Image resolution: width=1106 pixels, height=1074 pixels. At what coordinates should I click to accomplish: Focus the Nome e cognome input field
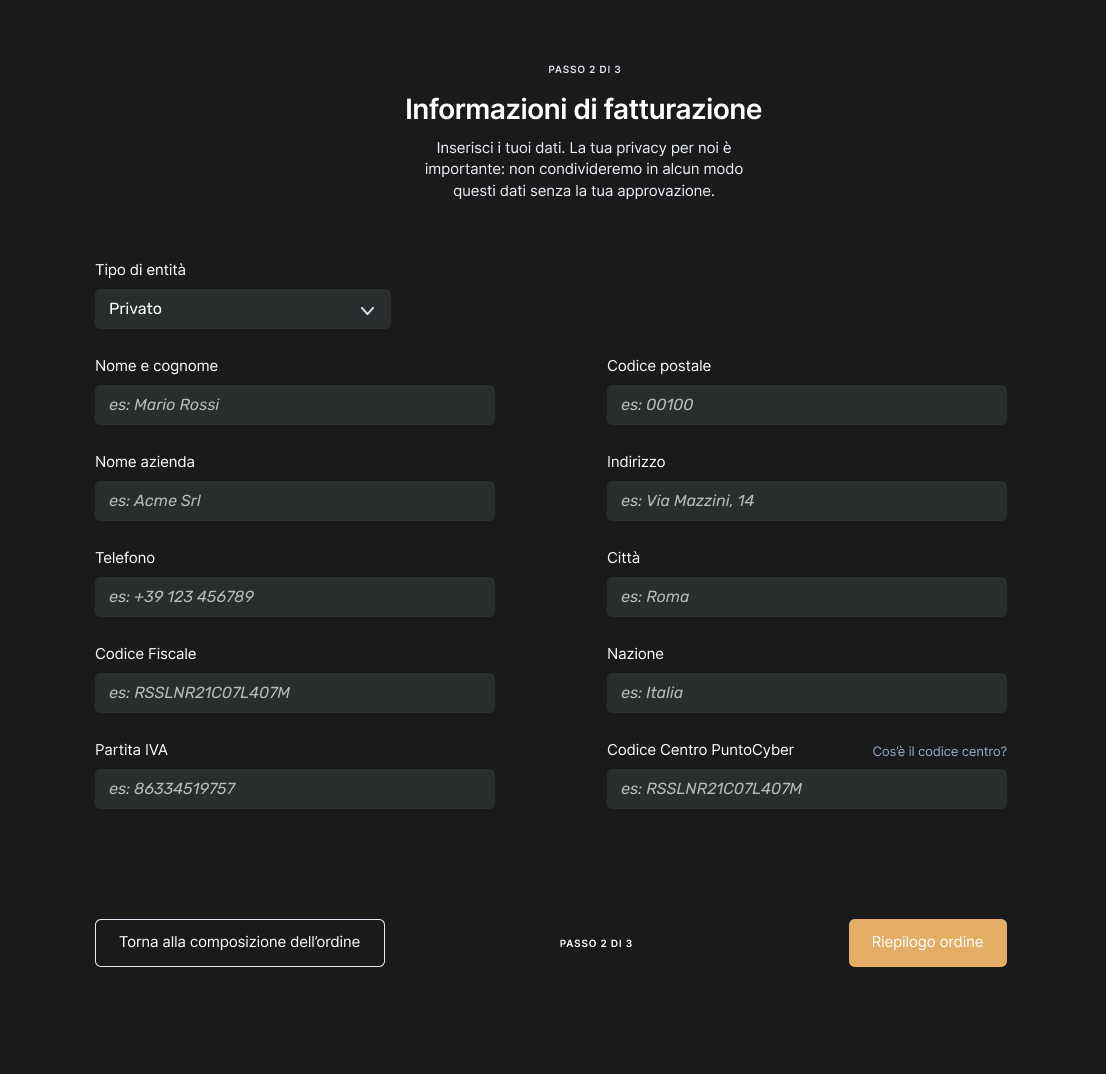pyautogui.click(x=294, y=405)
